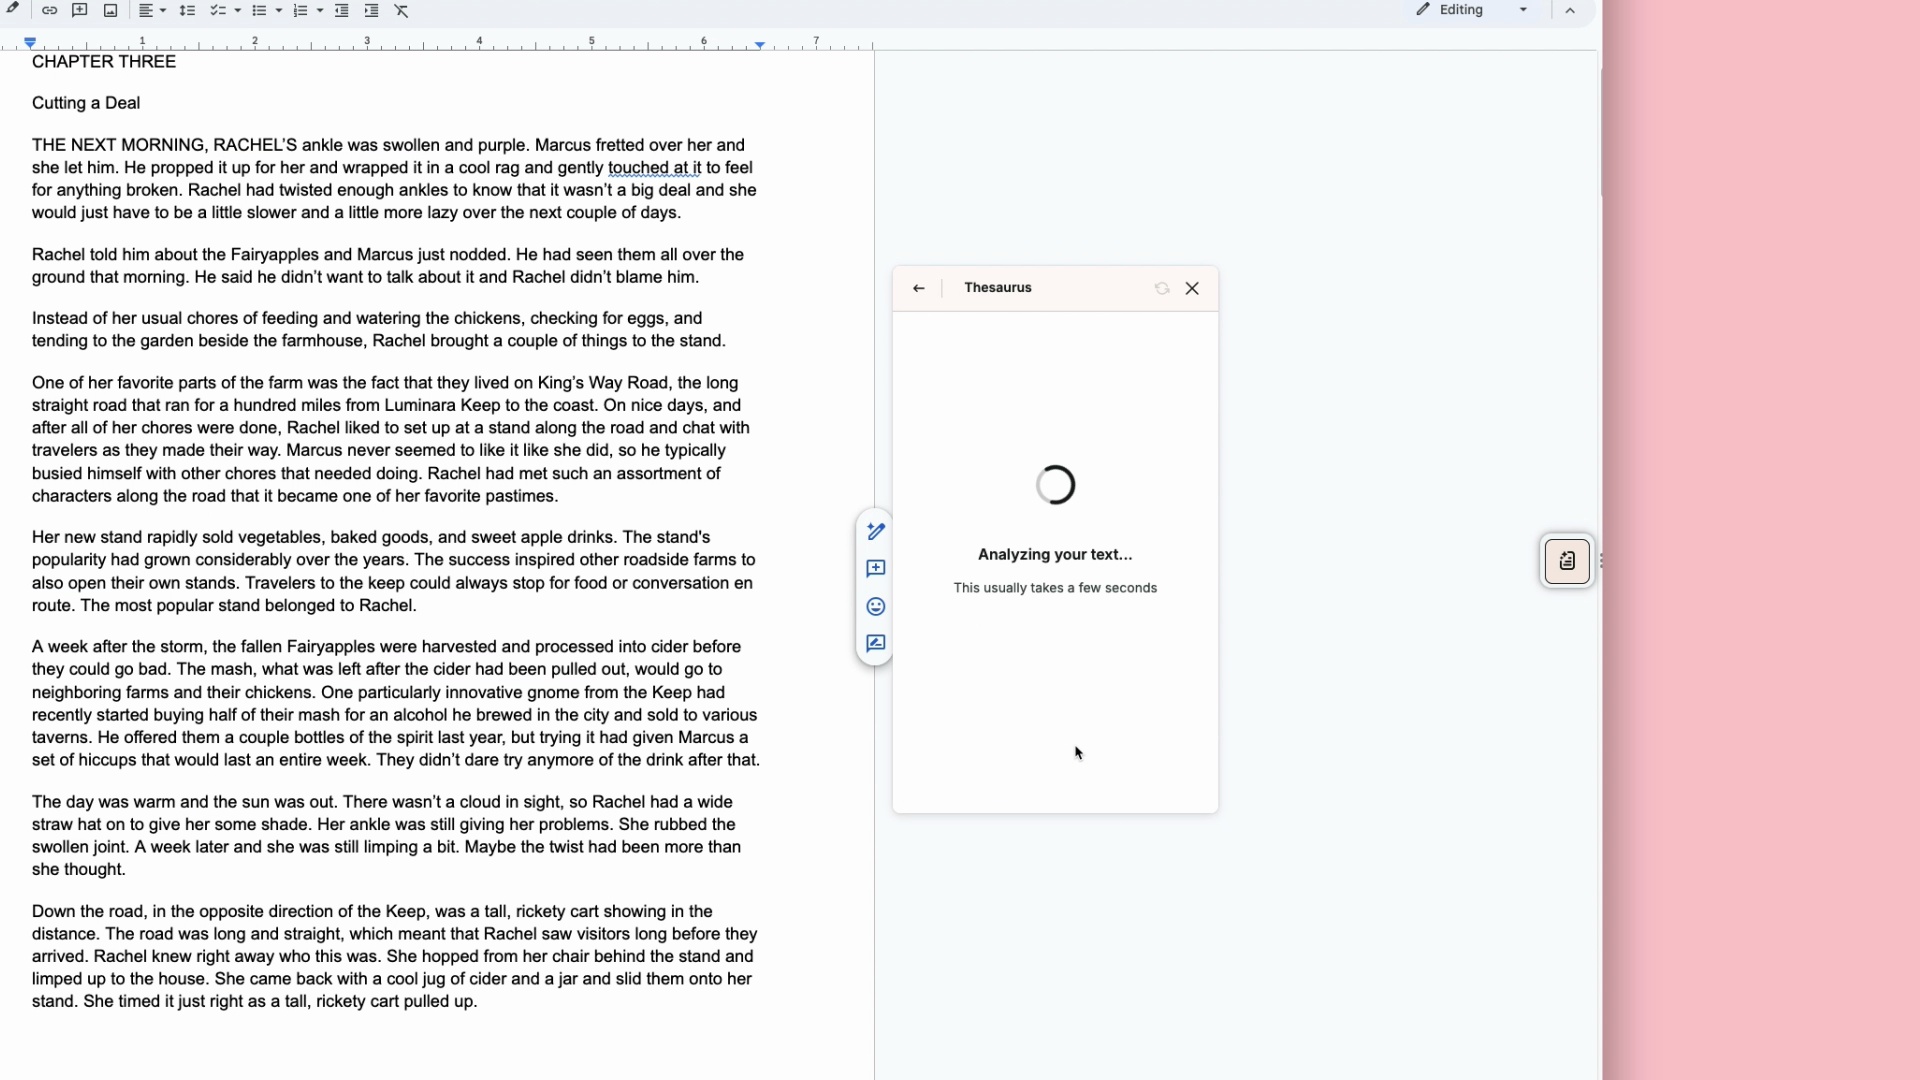Screen dimensions: 1920x1080
Task: Click the insert link icon
Action: (x=49, y=11)
